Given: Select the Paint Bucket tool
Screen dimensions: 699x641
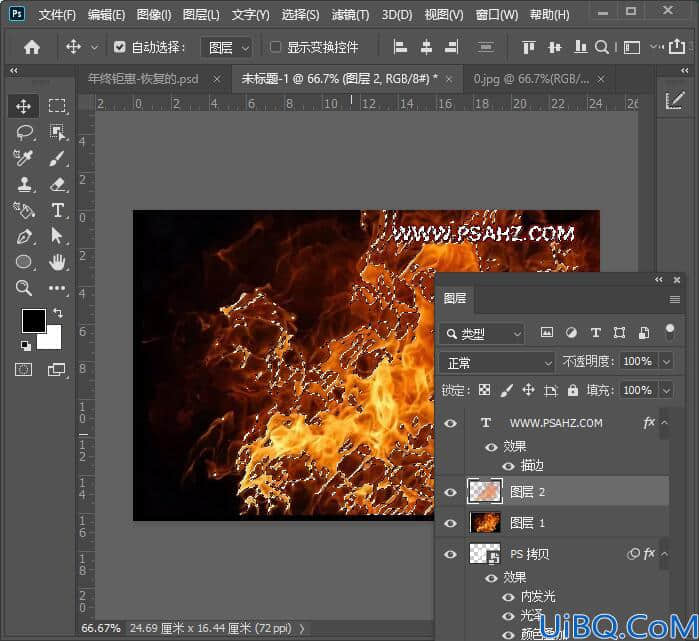Looking at the screenshot, I should (23, 210).
